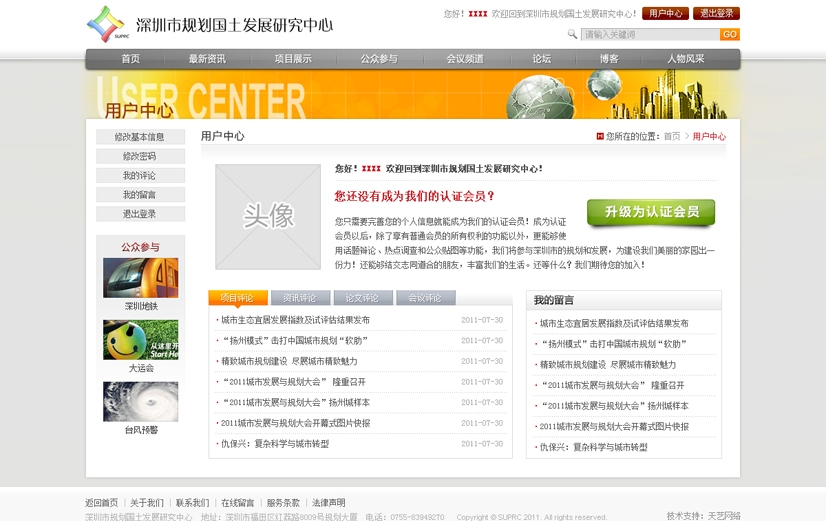Click the orange GO search button

730,35
